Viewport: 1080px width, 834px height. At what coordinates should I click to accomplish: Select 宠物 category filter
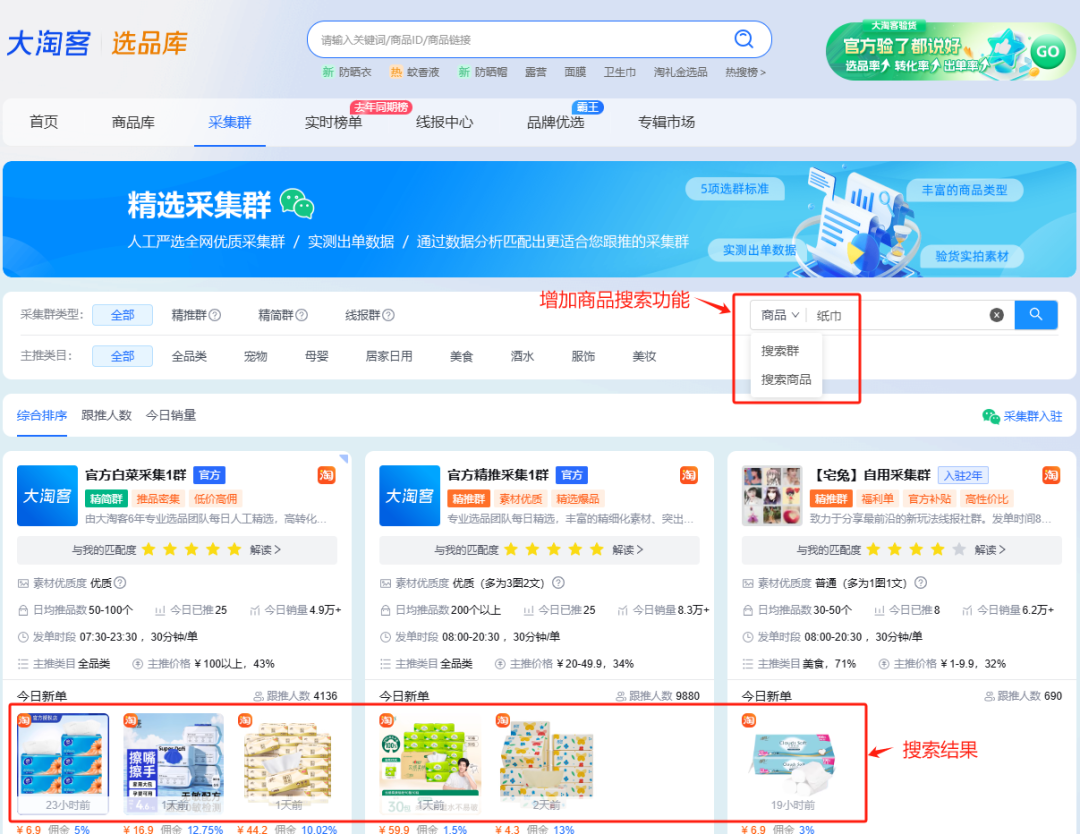pos(256,356)
